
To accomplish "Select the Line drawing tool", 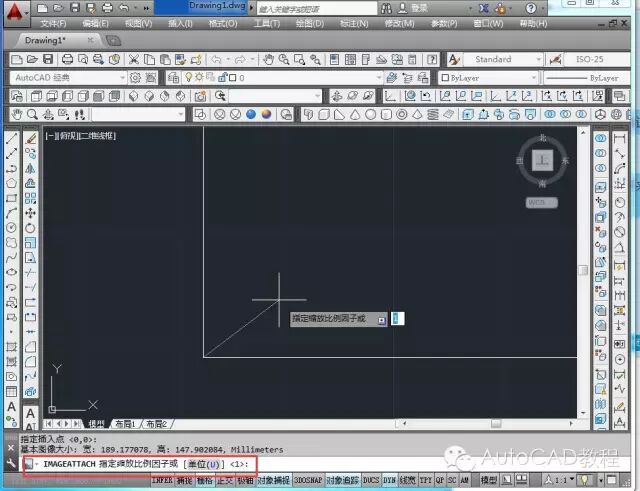I will coord(11,138).
